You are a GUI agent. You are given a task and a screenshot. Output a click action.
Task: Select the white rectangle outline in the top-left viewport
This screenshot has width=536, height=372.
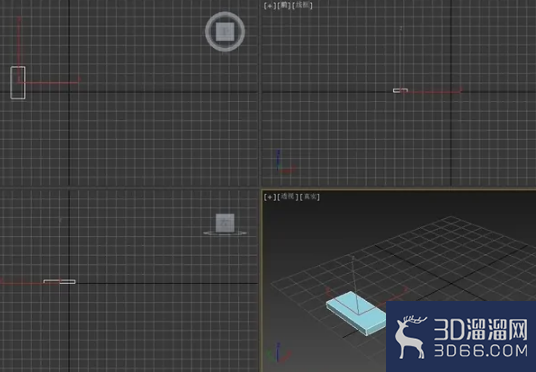click(x=18, y=83)
